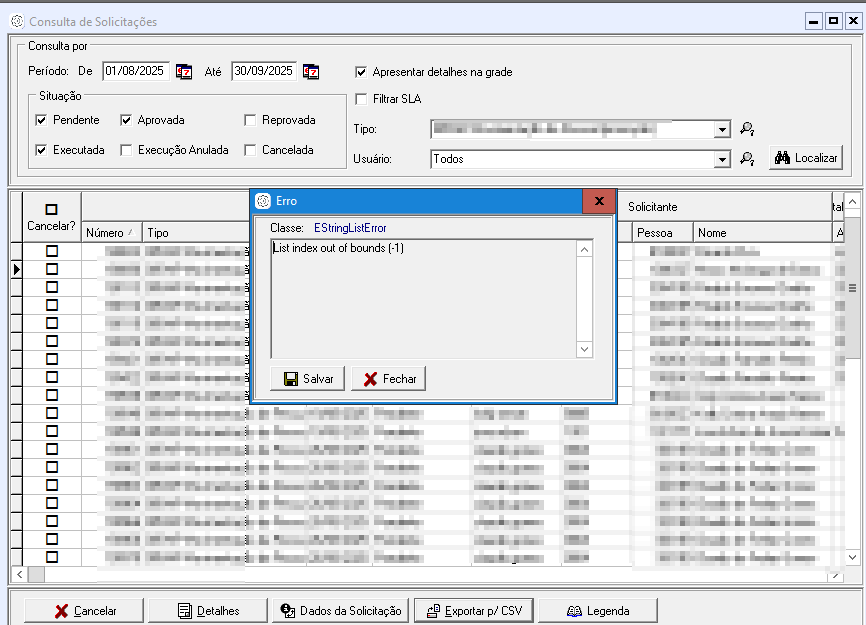Disable Apresentar detalhes na grade
Image resolution: width=866 pixels, height=625 pixels.
[362, 72]
